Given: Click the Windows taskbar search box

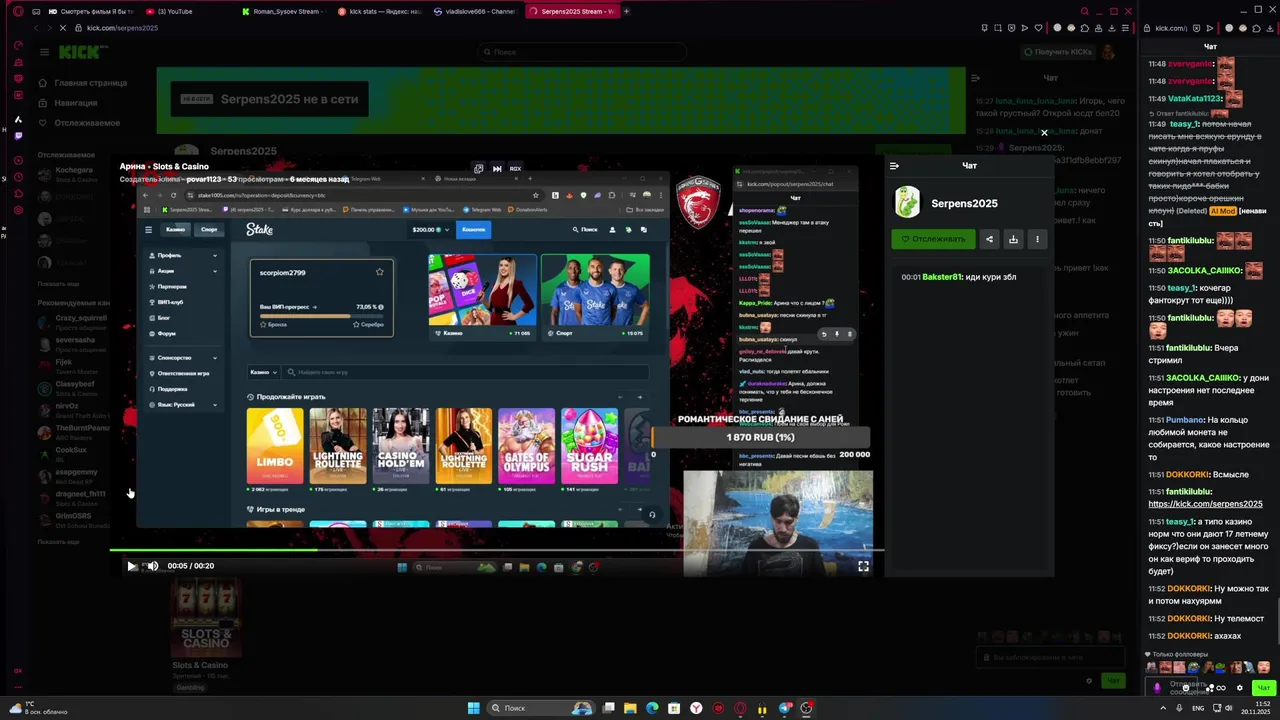Looking at the screenshot, I should pos(540,708).
